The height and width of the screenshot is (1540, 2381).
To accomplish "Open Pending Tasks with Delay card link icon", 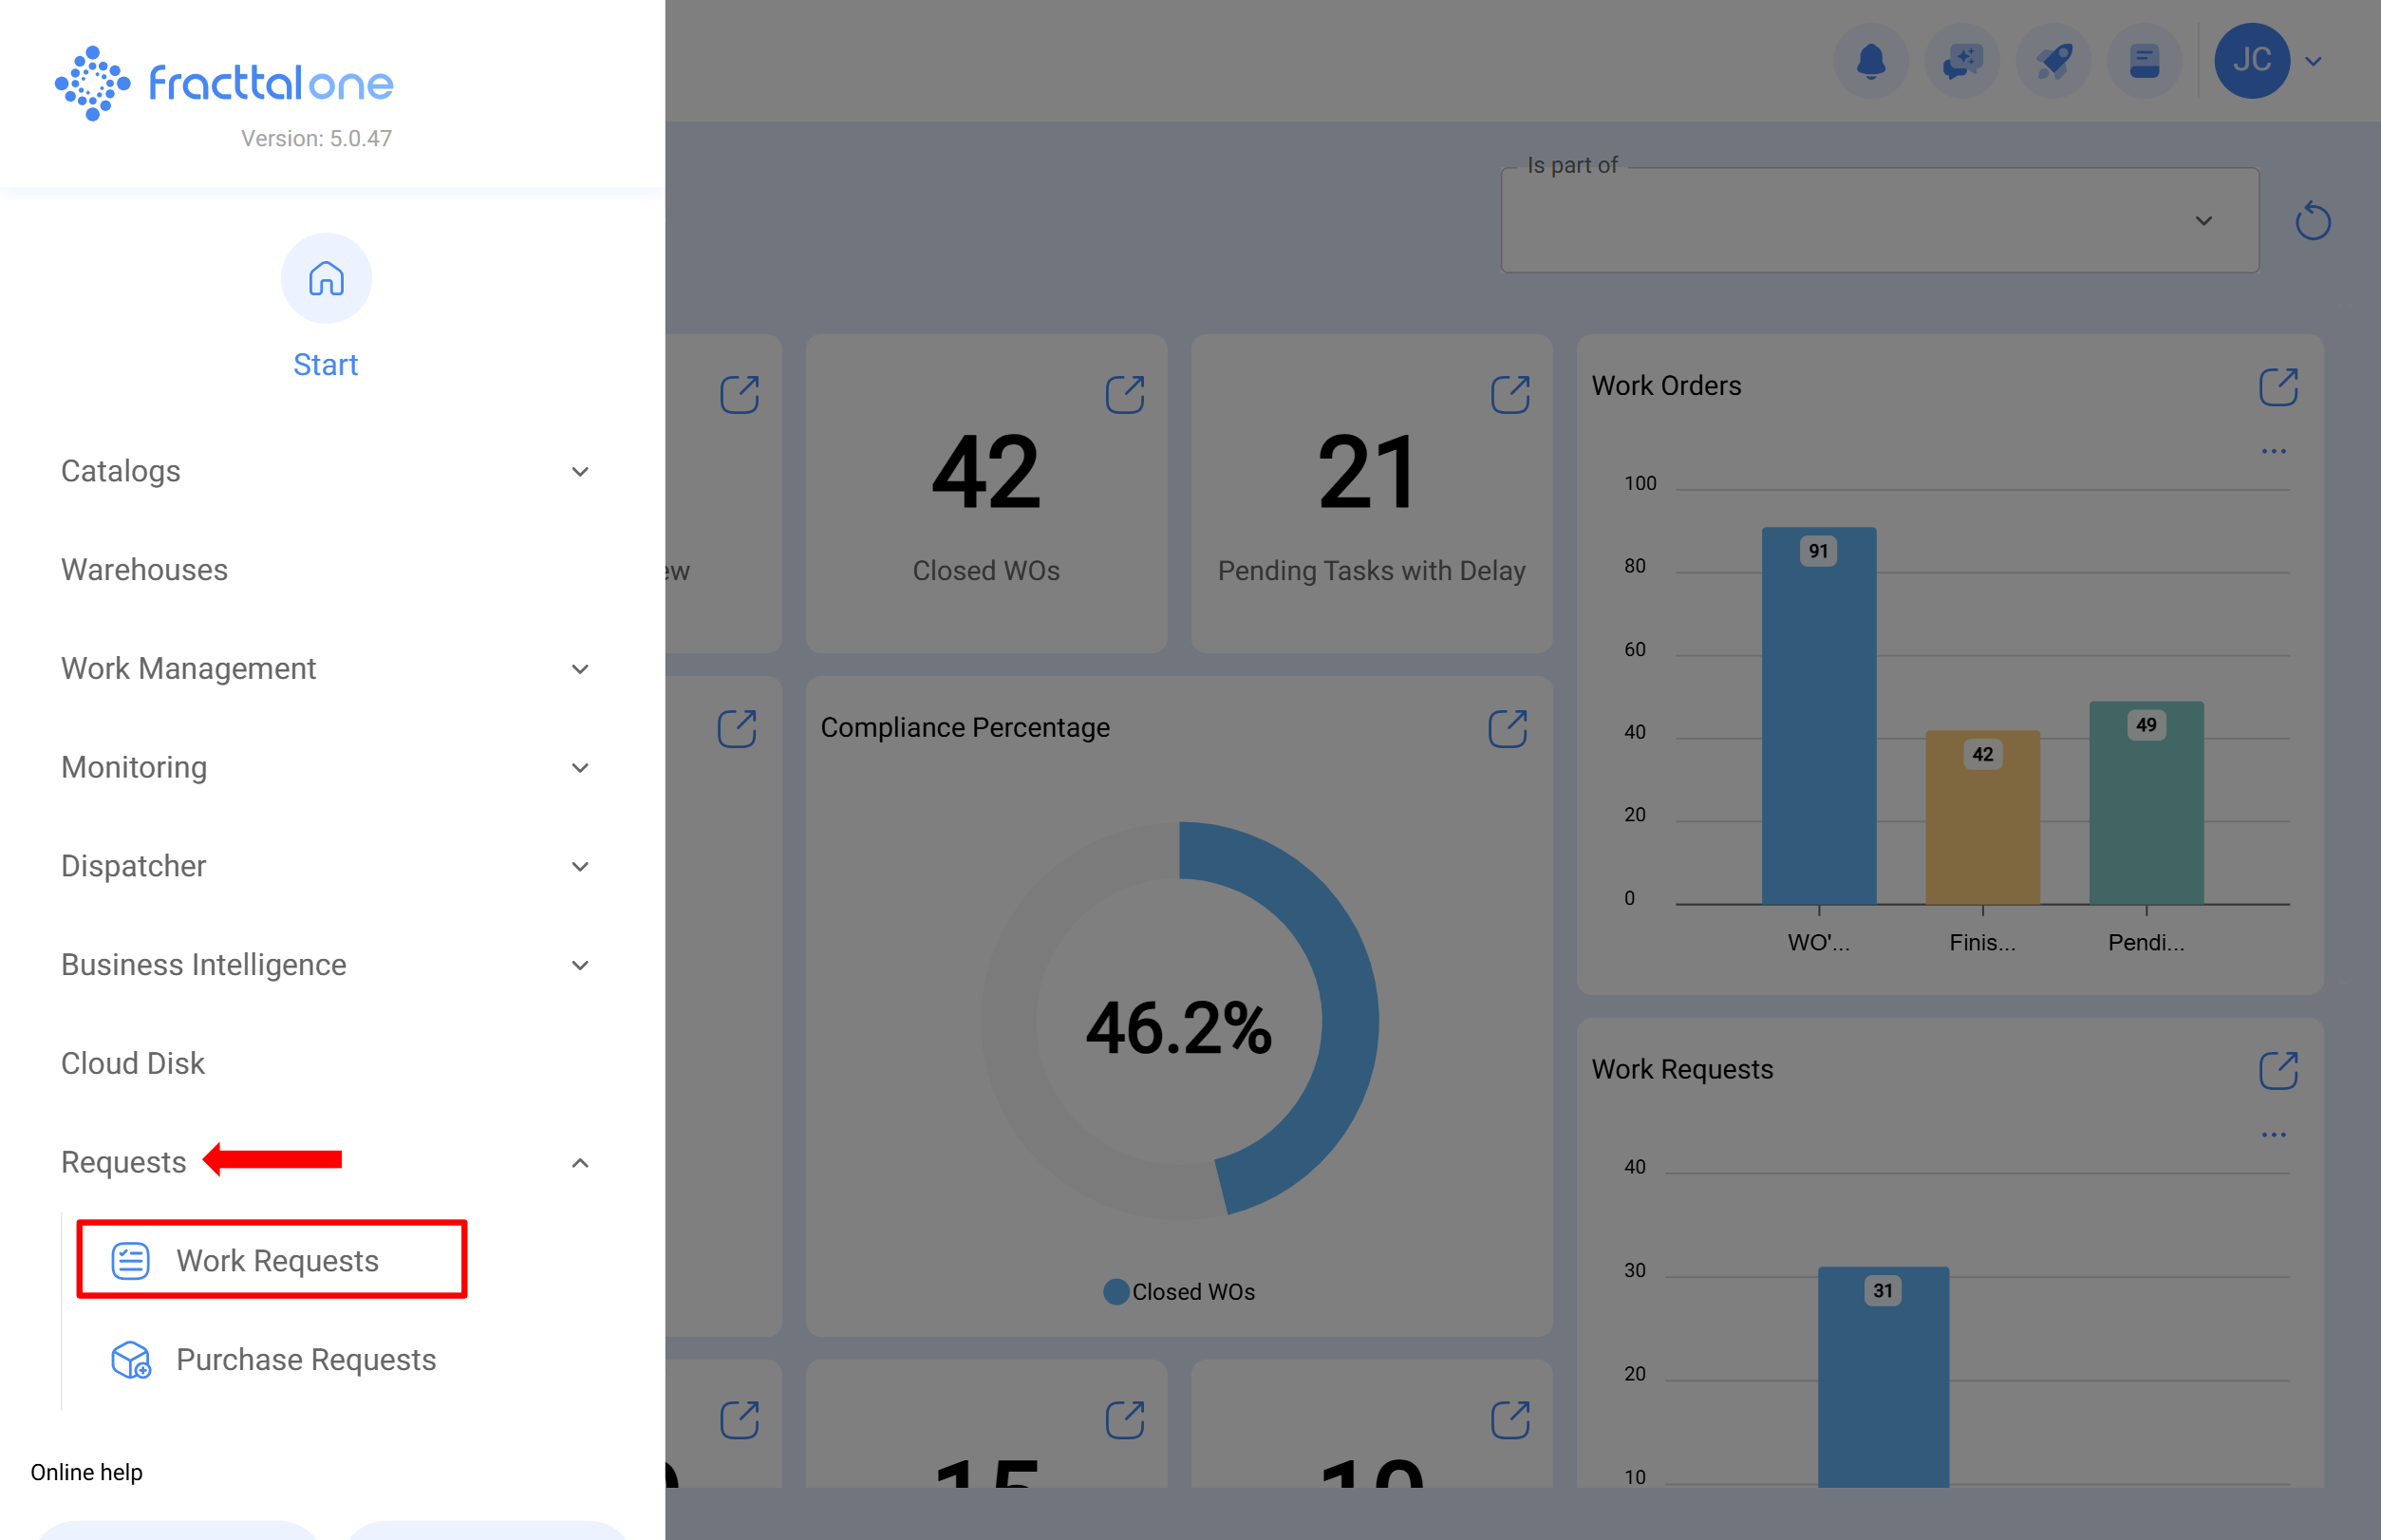I will 1510,394.
